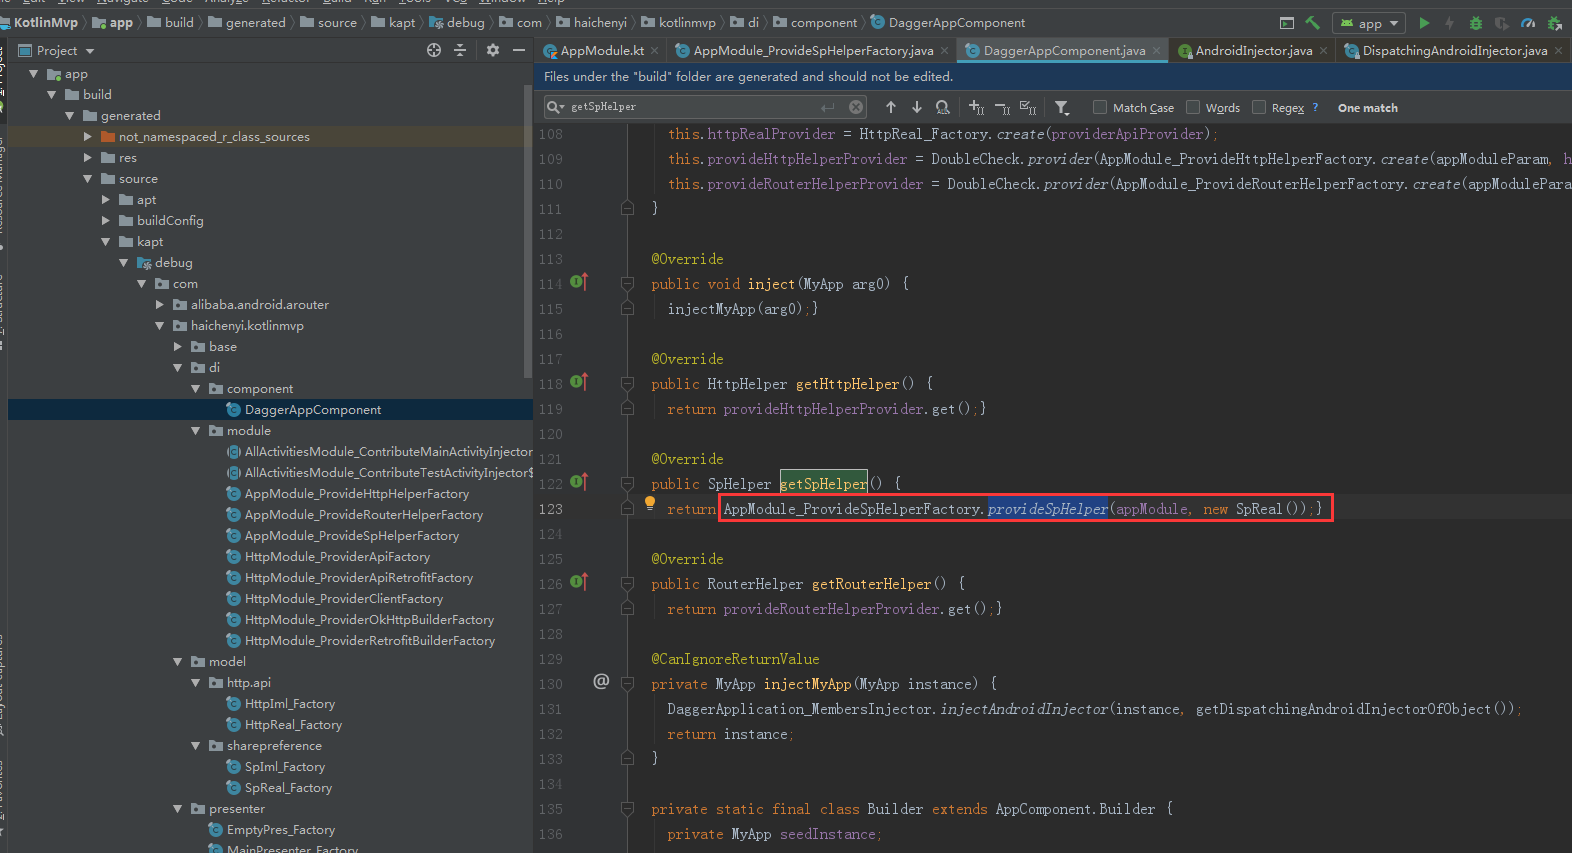This screenshot has width=1572, height=853.
Task: Collapse the sharepreference package
Action: tap(196, 746)
